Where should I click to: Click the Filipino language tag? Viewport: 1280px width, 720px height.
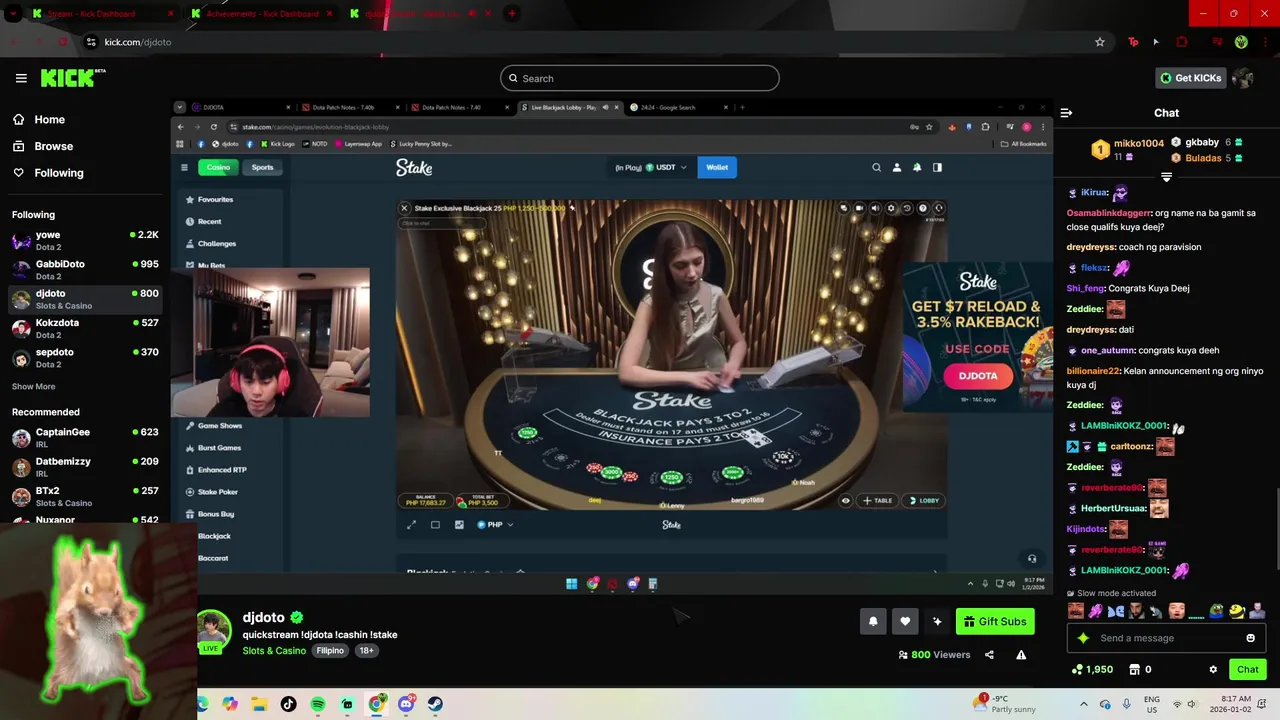[330, 651]
